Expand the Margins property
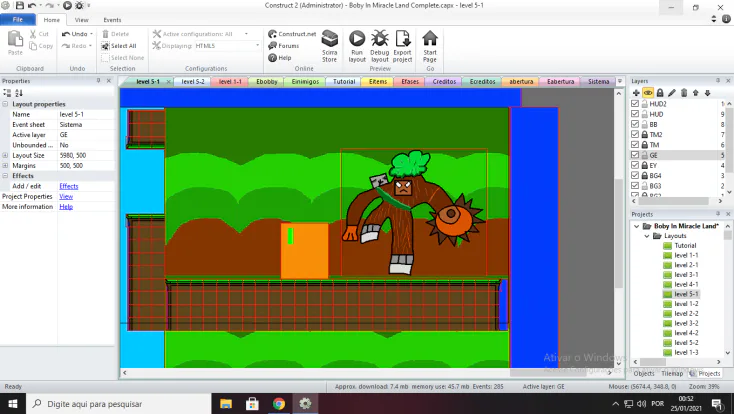The height and width of the screenshot is (414, 734). click(x=5, y=165)
